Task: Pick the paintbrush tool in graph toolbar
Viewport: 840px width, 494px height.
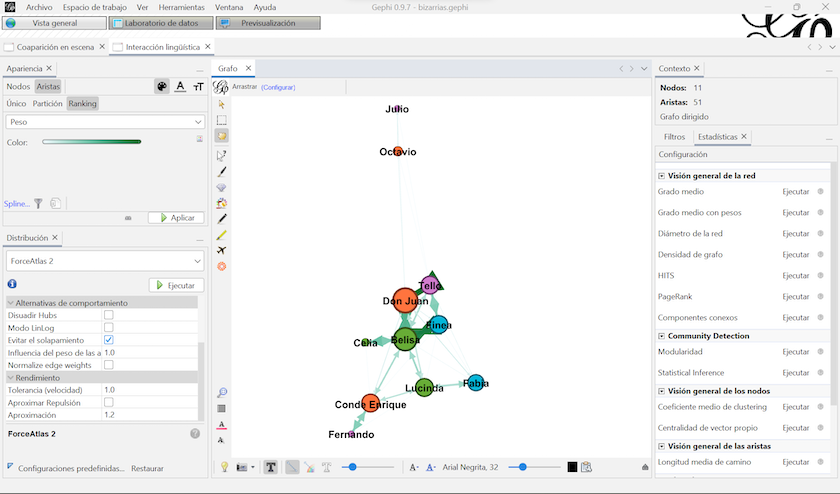Action: pos(222,171)
